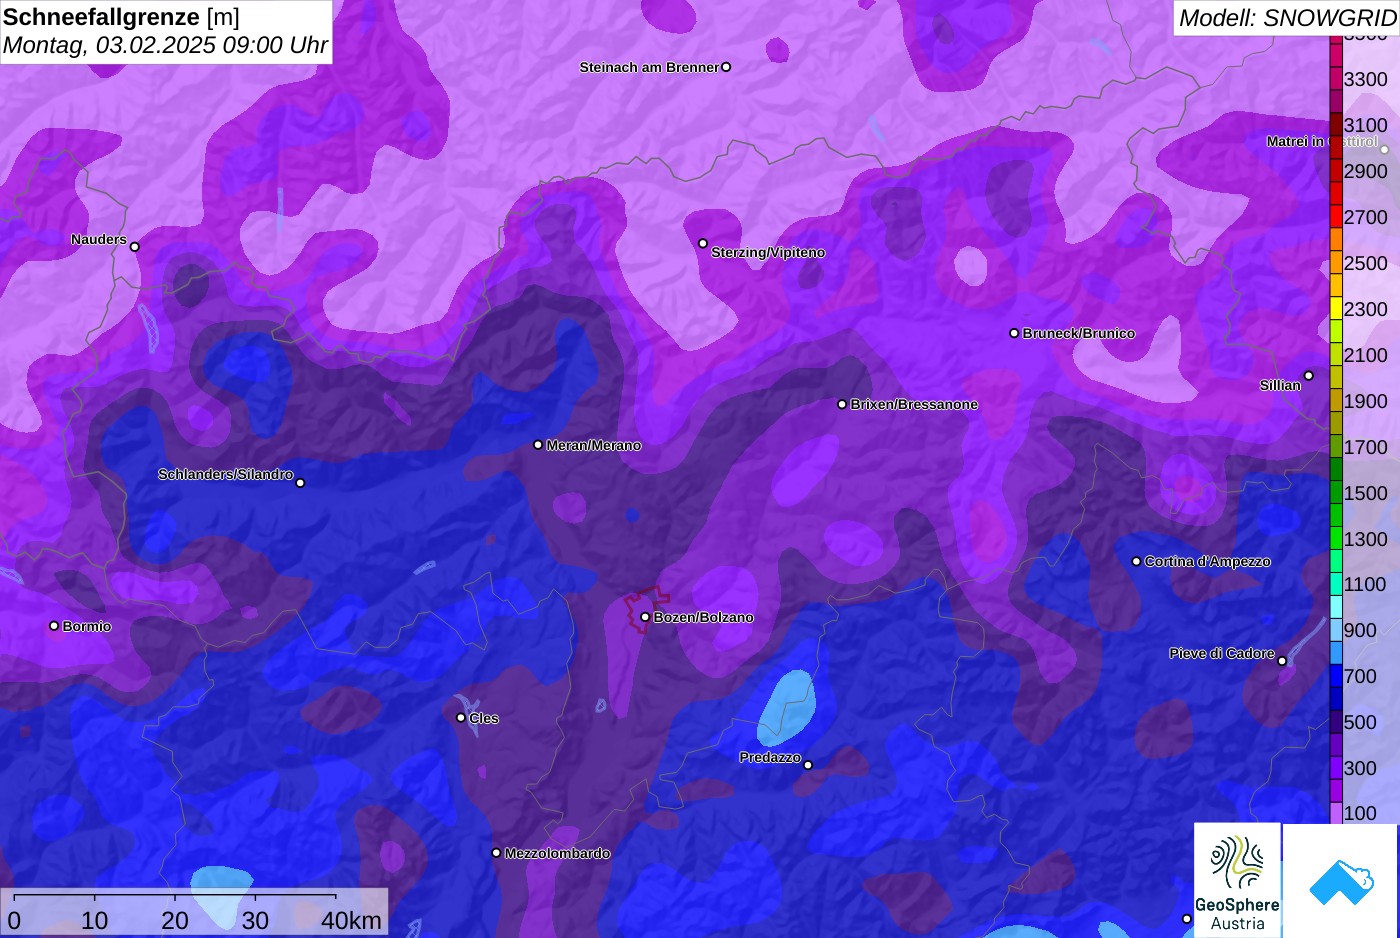Viewport: 1400px width, 938px height.
Task: Click the Steinach am Brenner map marker dot
Action: [x=726, y=67]
